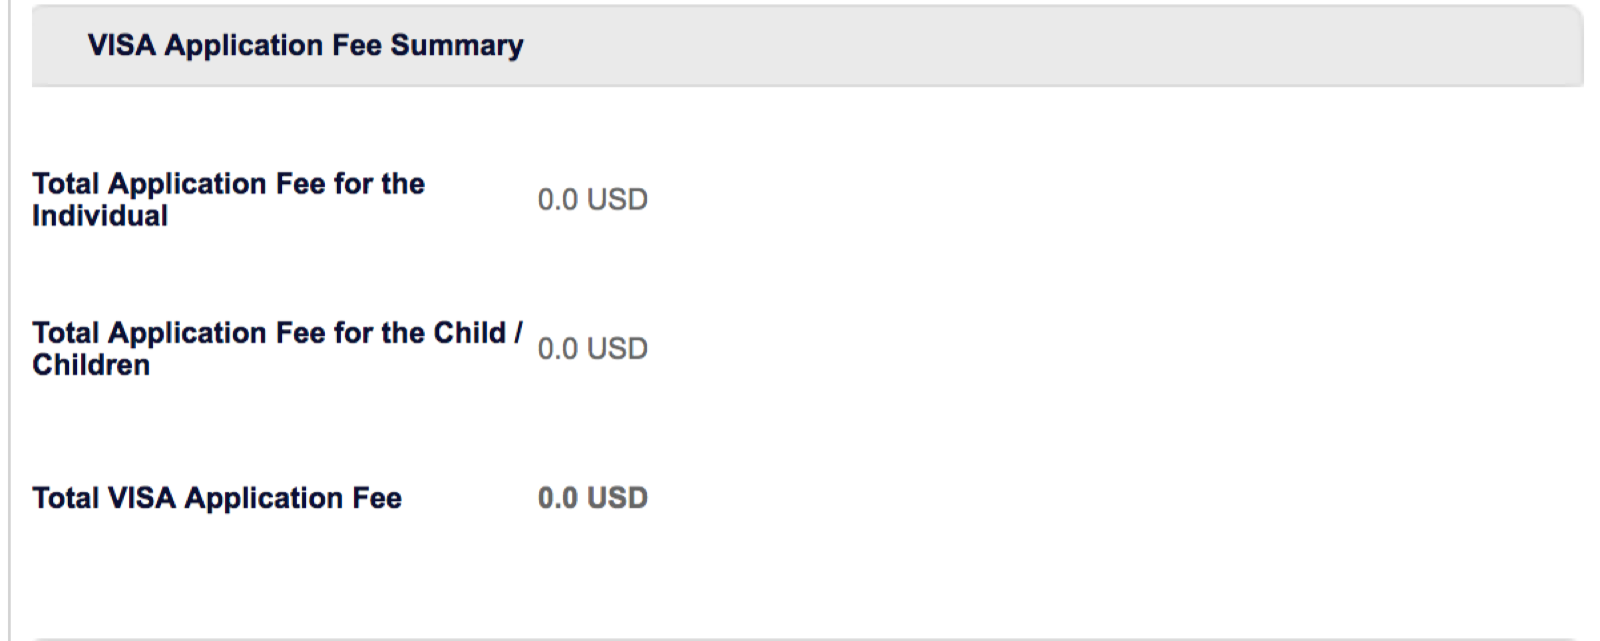Click the Total Application Fee for the Individual label
1600x641 pixels.
click(x=228, y=200)
